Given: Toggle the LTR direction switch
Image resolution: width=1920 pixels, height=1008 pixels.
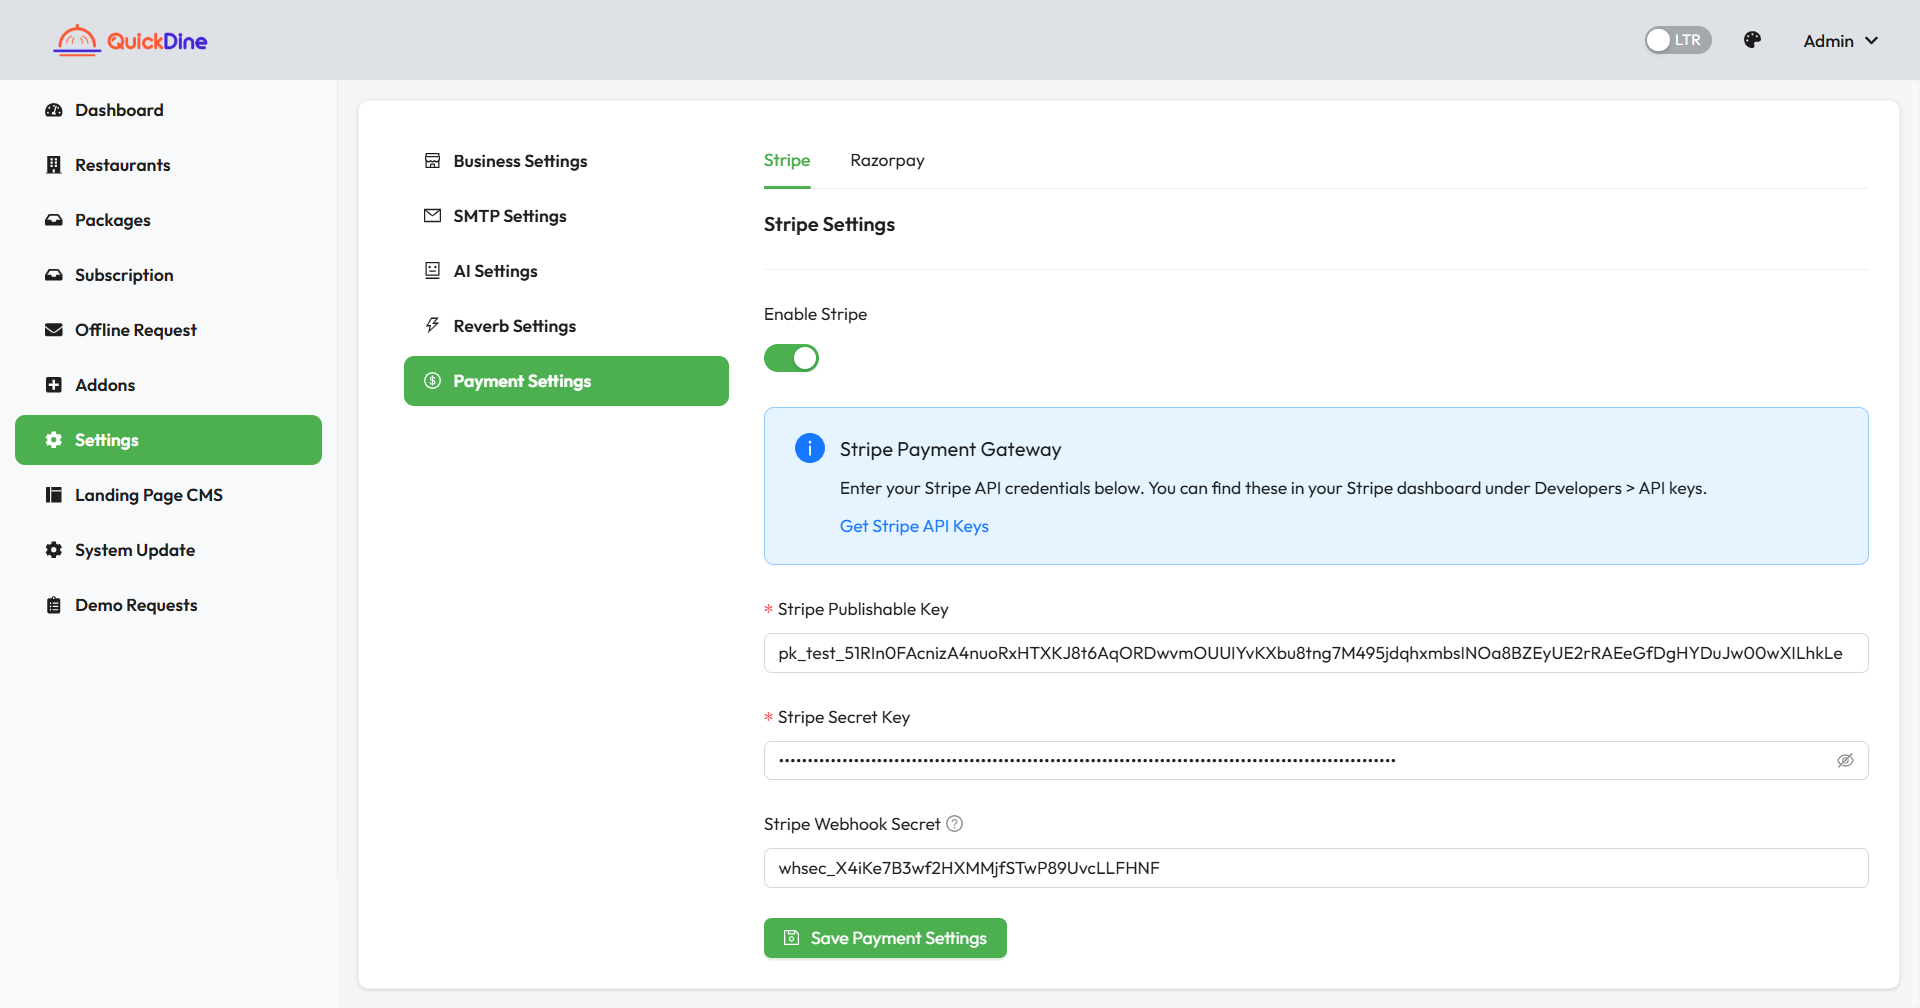Looking at the screenshot, I should click(1678, 40).
